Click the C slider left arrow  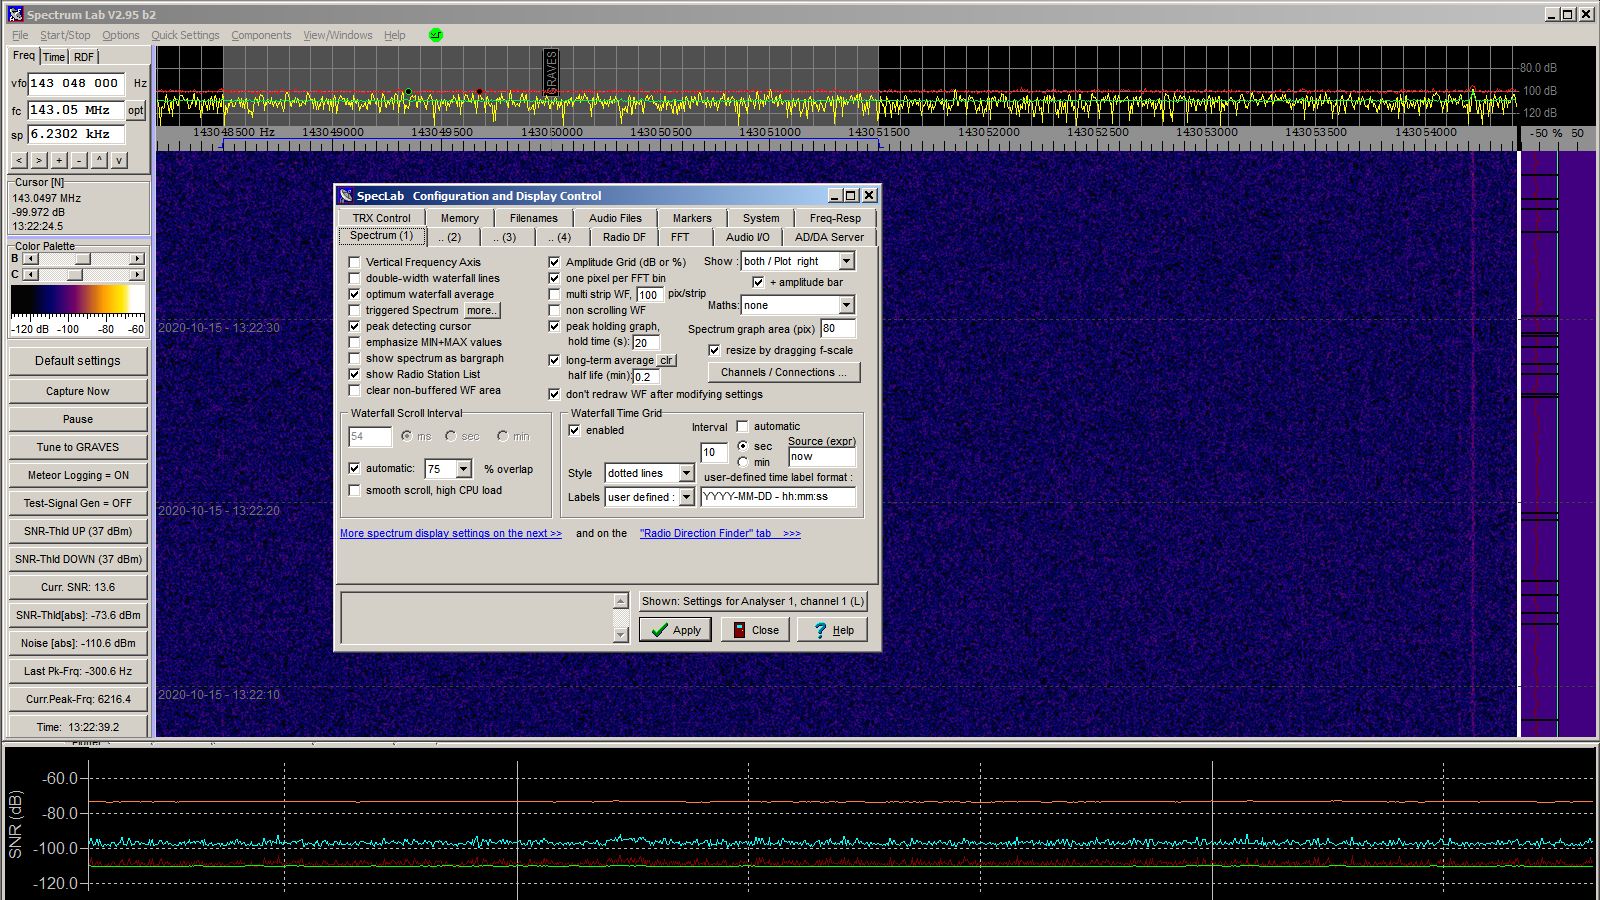point(30,274)
